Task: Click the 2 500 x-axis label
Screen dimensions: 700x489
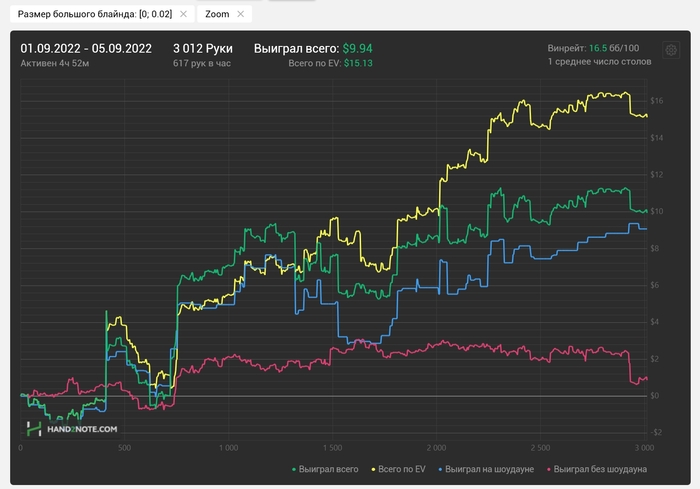Action: [x=541, y=448]
